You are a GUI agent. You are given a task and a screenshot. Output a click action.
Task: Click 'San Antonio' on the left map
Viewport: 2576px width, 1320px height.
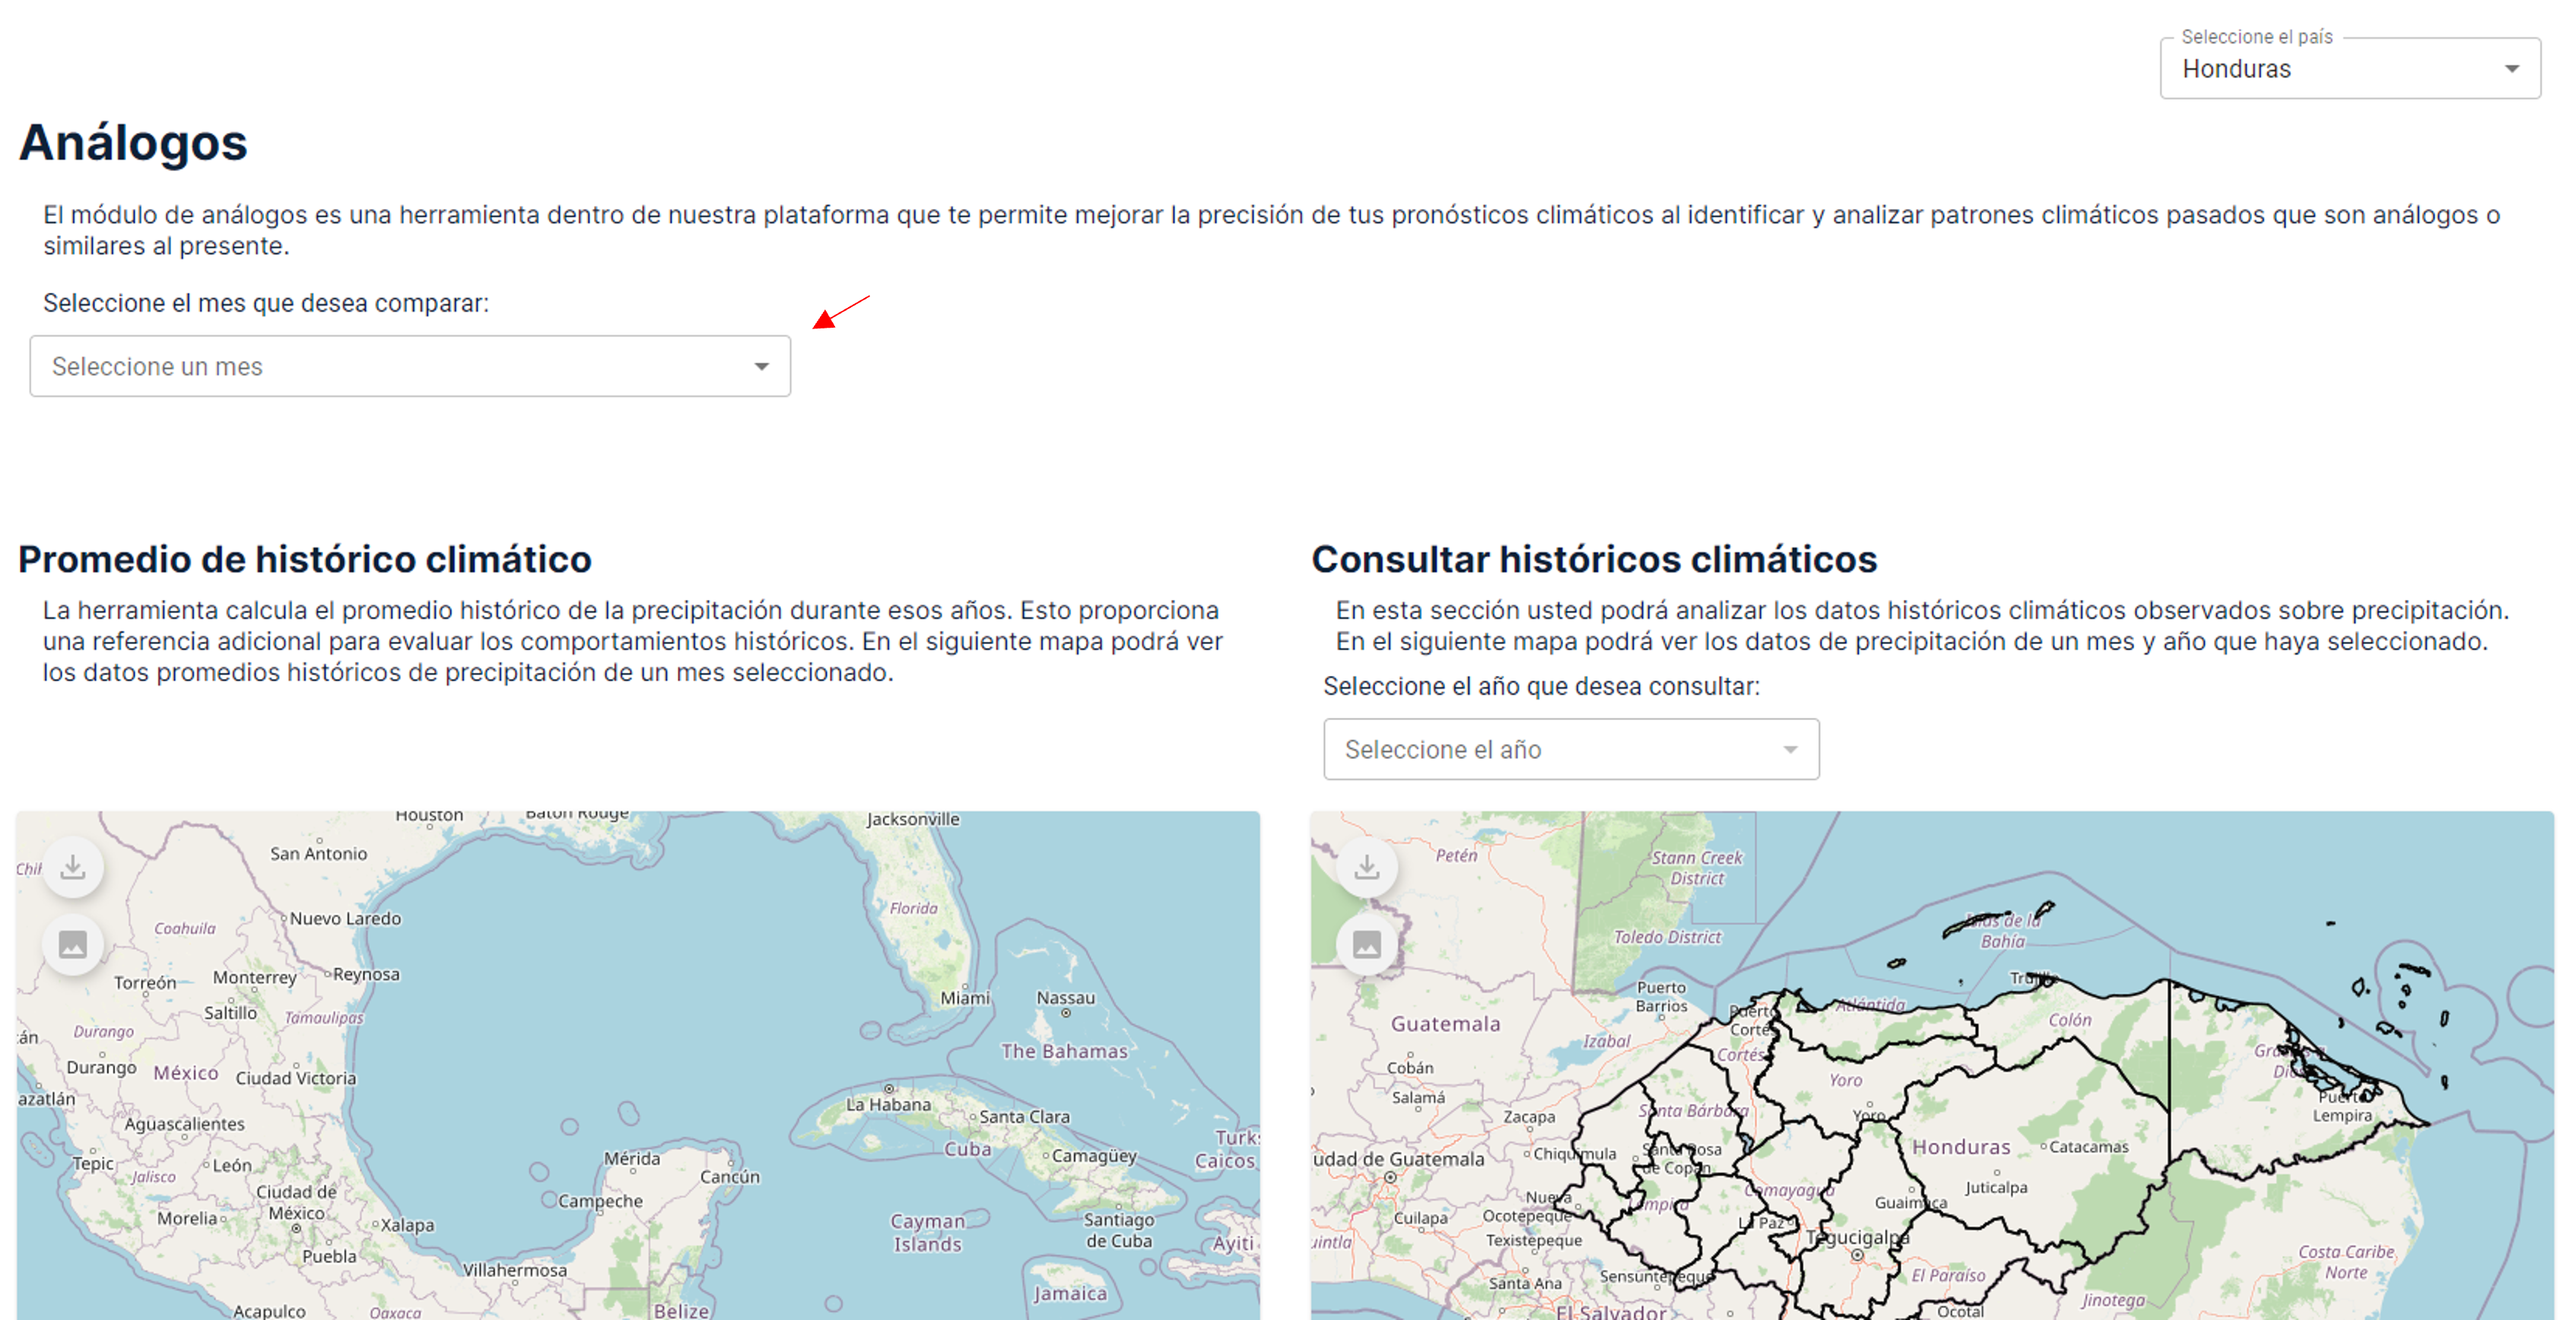click(x=319, y=854)
